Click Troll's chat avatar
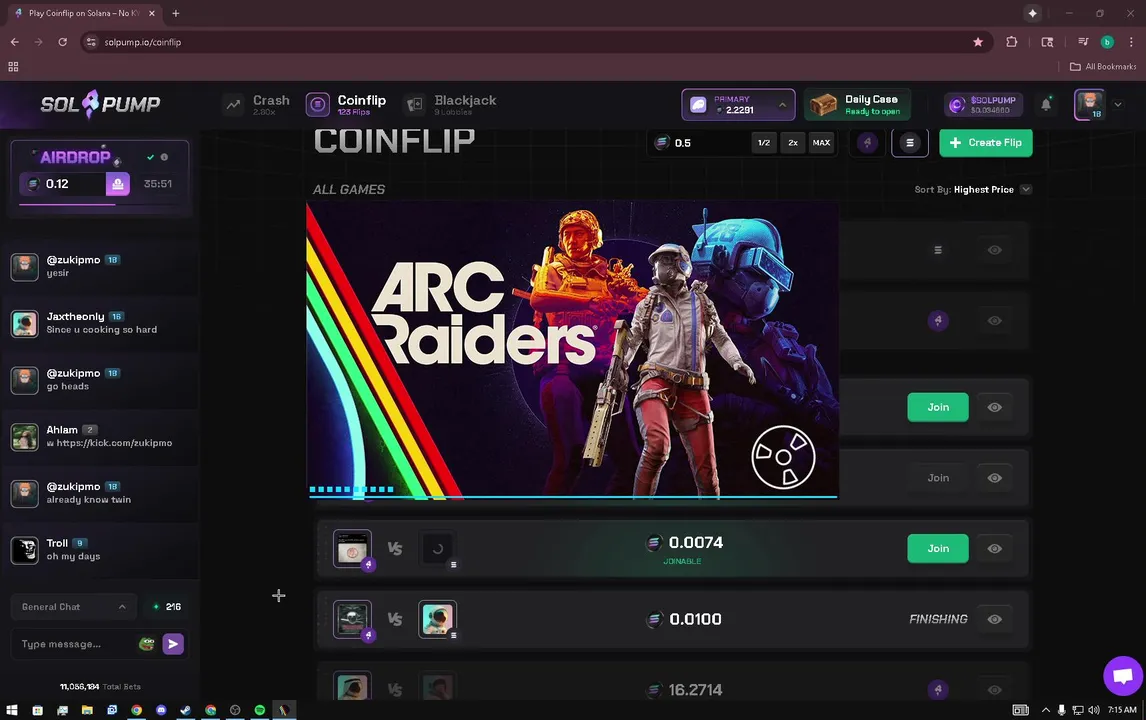This screenshot has width=1146, height=720. (24, 550)
